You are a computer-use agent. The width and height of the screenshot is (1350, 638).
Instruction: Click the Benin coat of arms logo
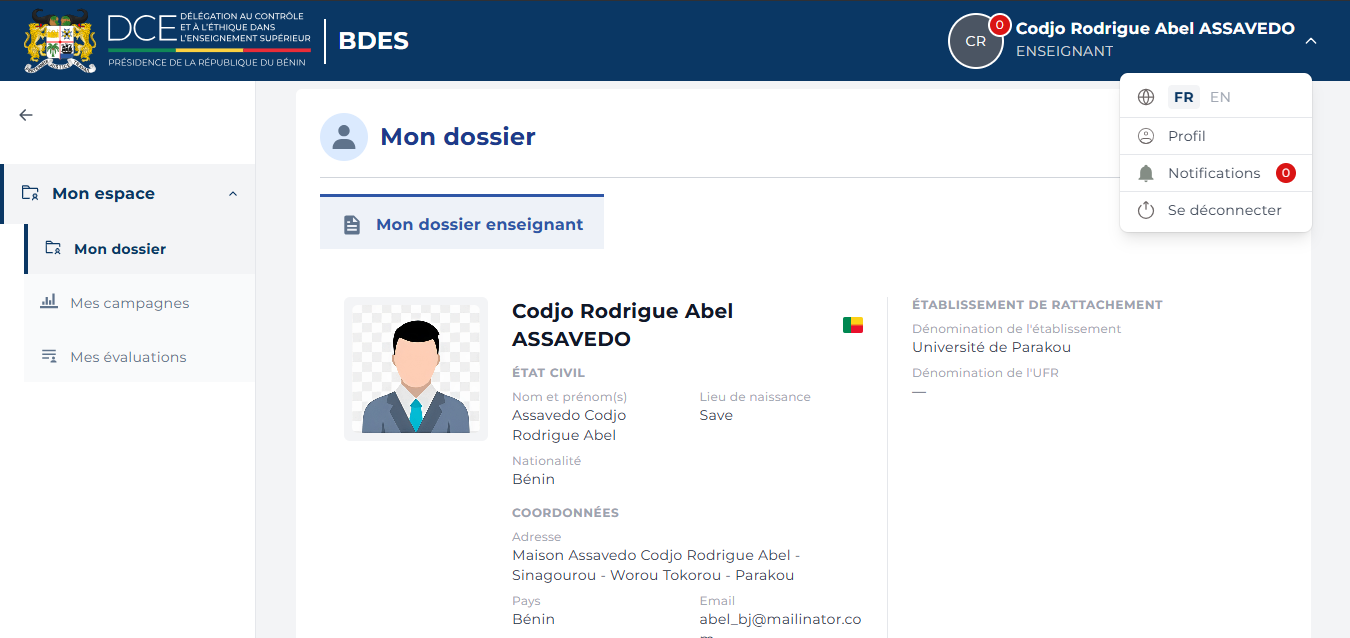60,41
